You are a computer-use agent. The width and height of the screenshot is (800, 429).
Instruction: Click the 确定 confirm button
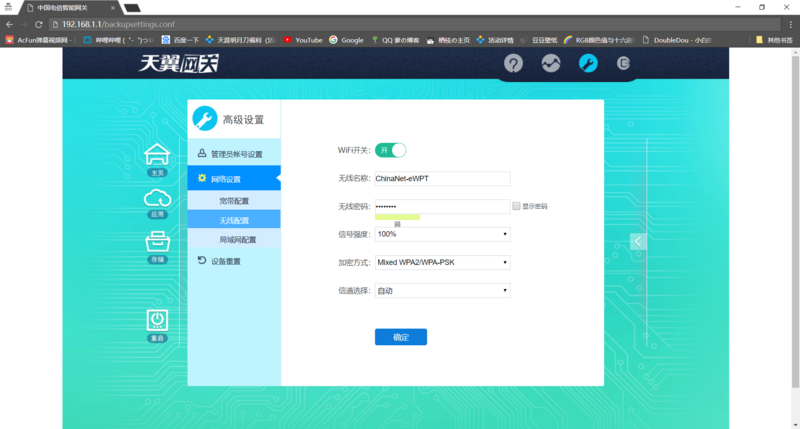pos(400,337)
